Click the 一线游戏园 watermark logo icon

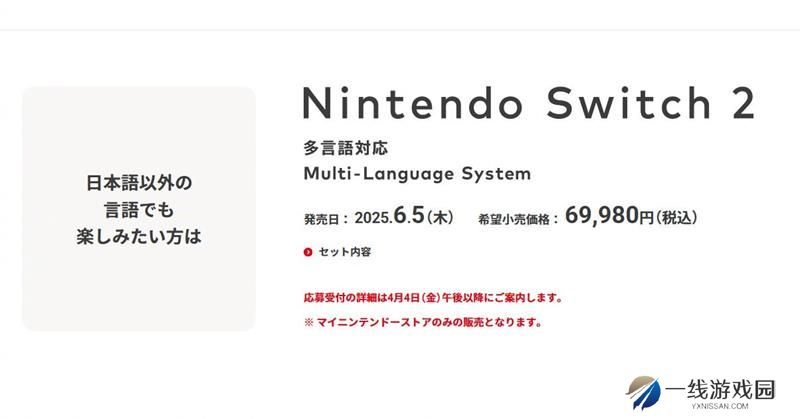[642, 392]
